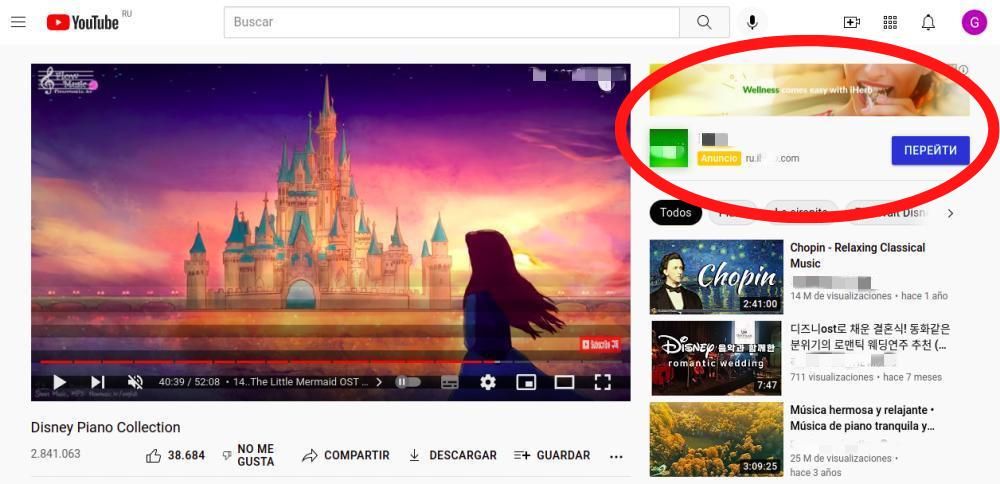Open the Disney romantic wedding thumbnail
The height and width of the screenshot is (484, 1000).
click(x=716, y=358)
